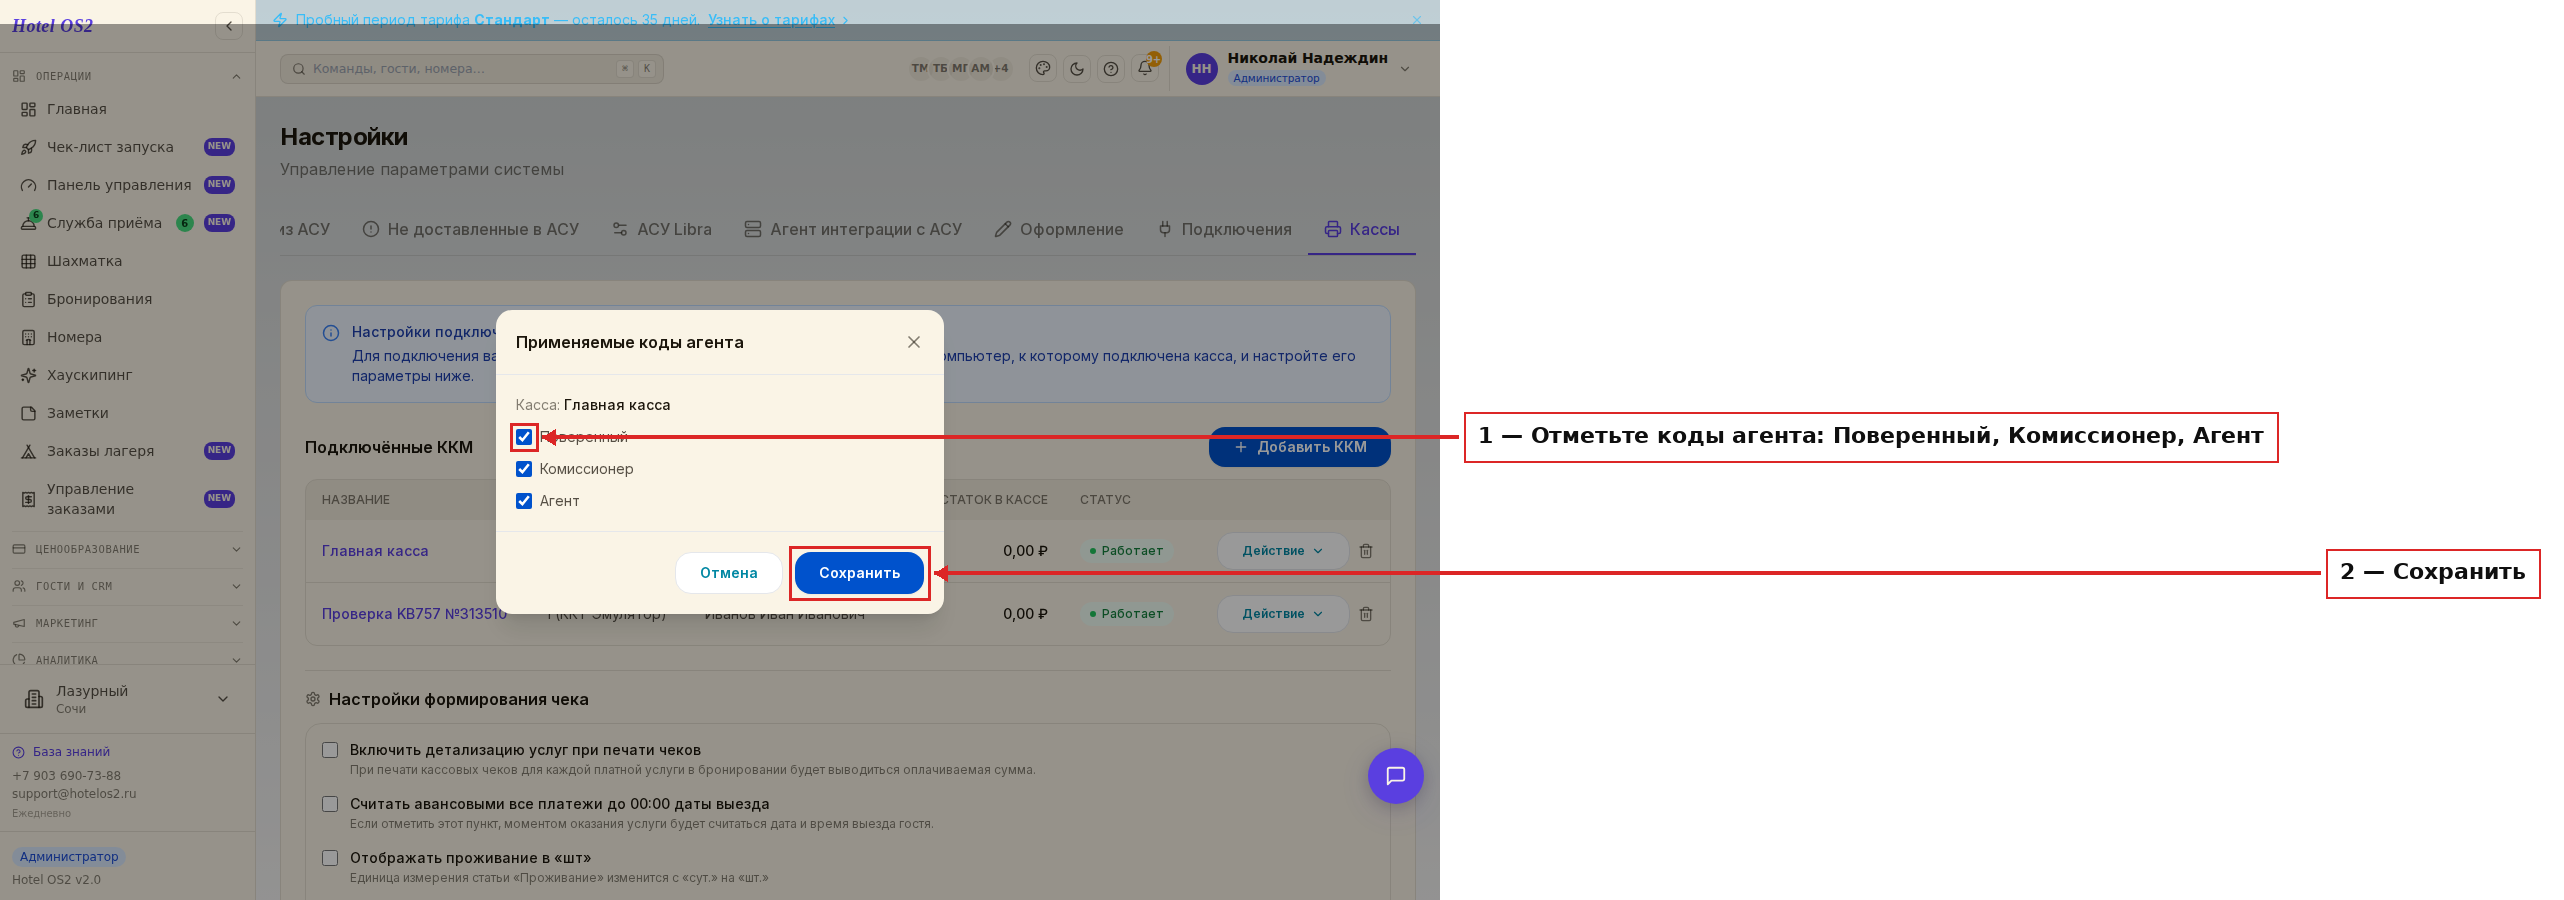Enable service detail on receipts checkbox
The width and height of the screenshot is (2564, 900).
point(330,750)
